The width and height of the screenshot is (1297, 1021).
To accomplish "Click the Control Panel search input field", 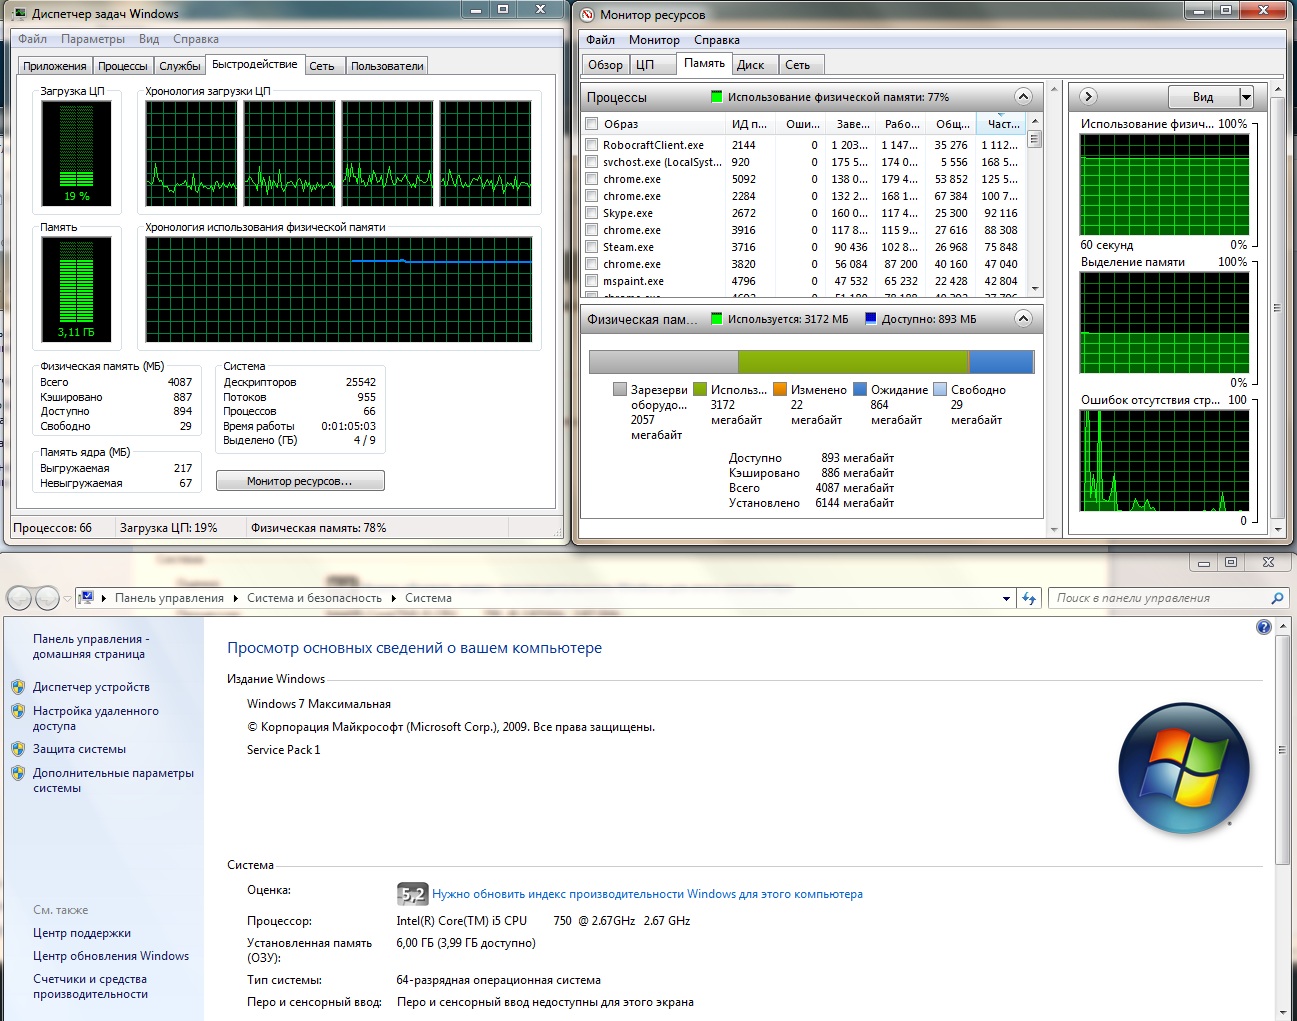I will [1158, 598].
